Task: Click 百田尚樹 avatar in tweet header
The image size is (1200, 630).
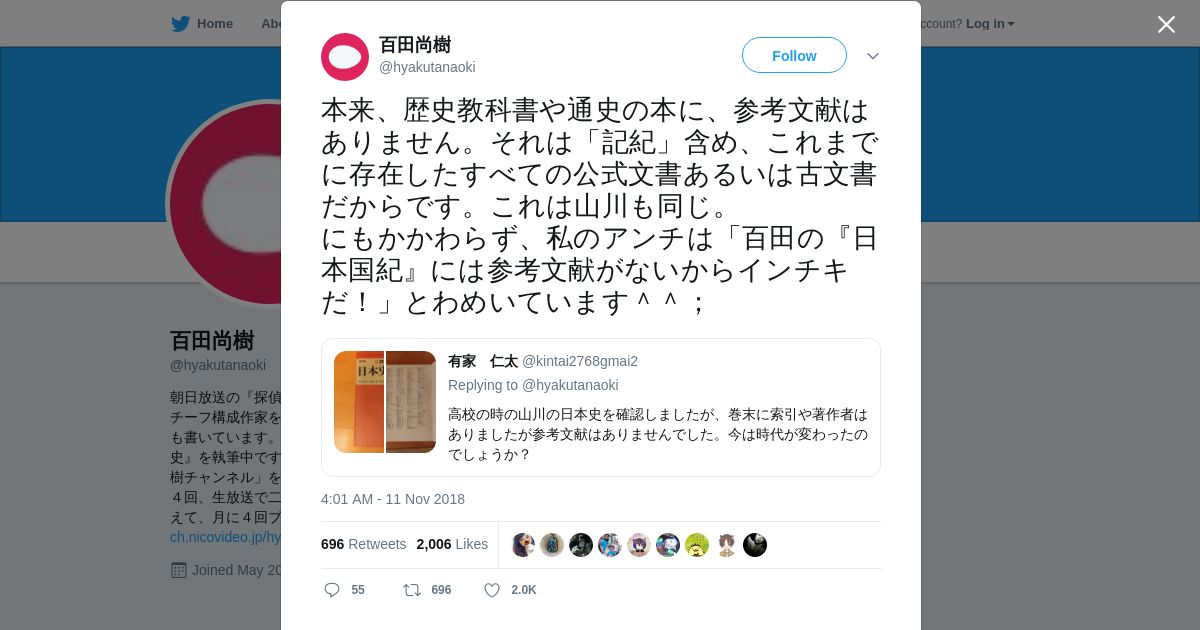Action: [x=345, y=57]
